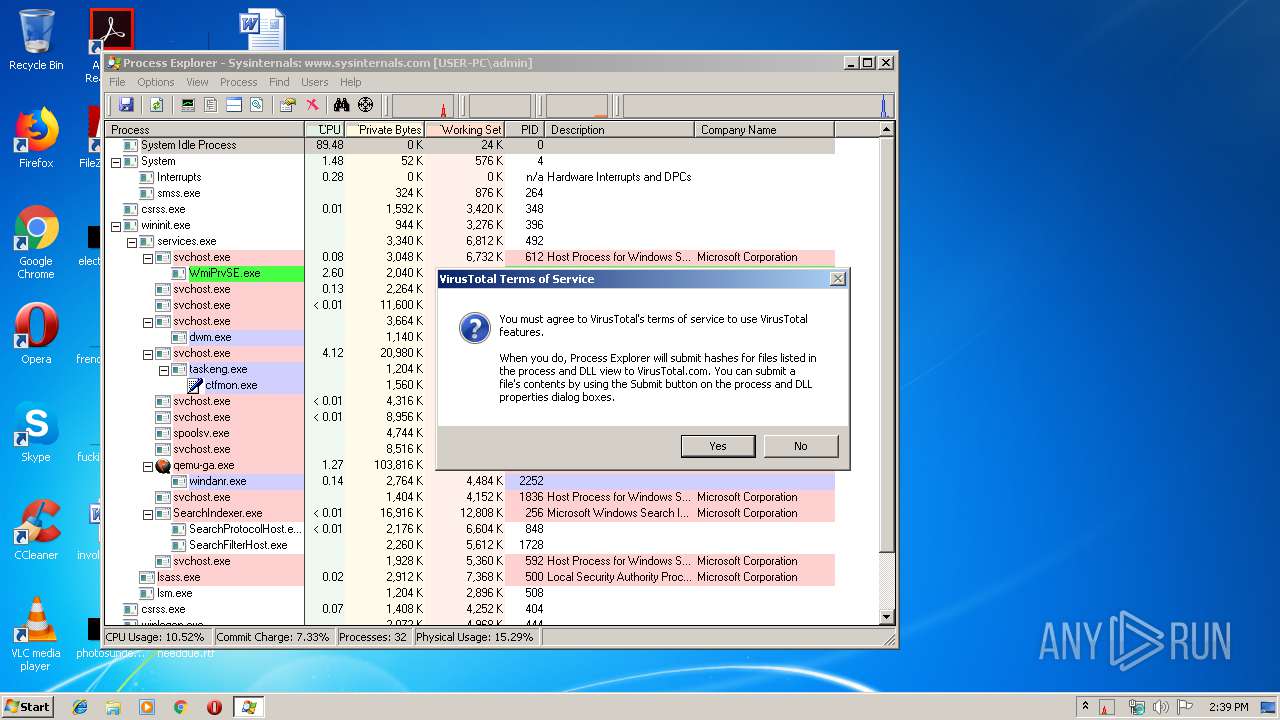Click the View DLLs/Handles toolbar icon
Screen dimensions: 1280x720
(x=256, y=105)
